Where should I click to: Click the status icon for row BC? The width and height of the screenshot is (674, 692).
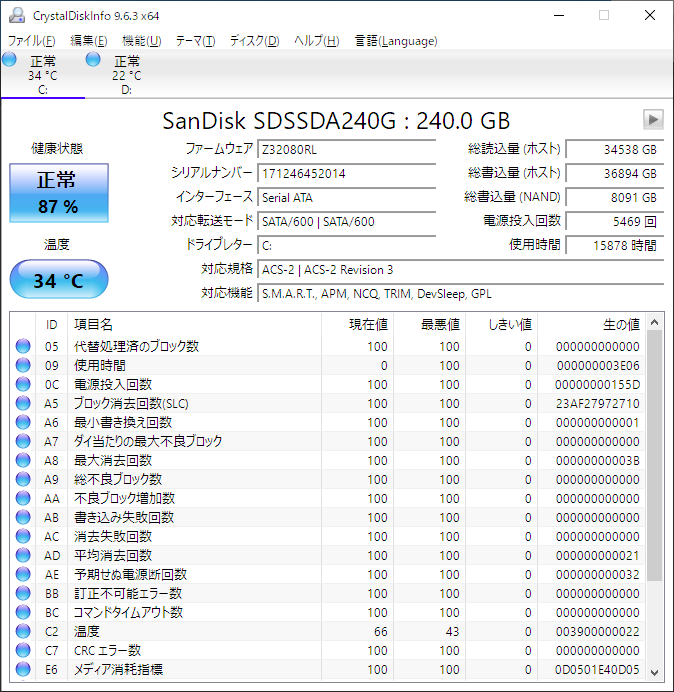pyautogui.click(x=23, y=612)
